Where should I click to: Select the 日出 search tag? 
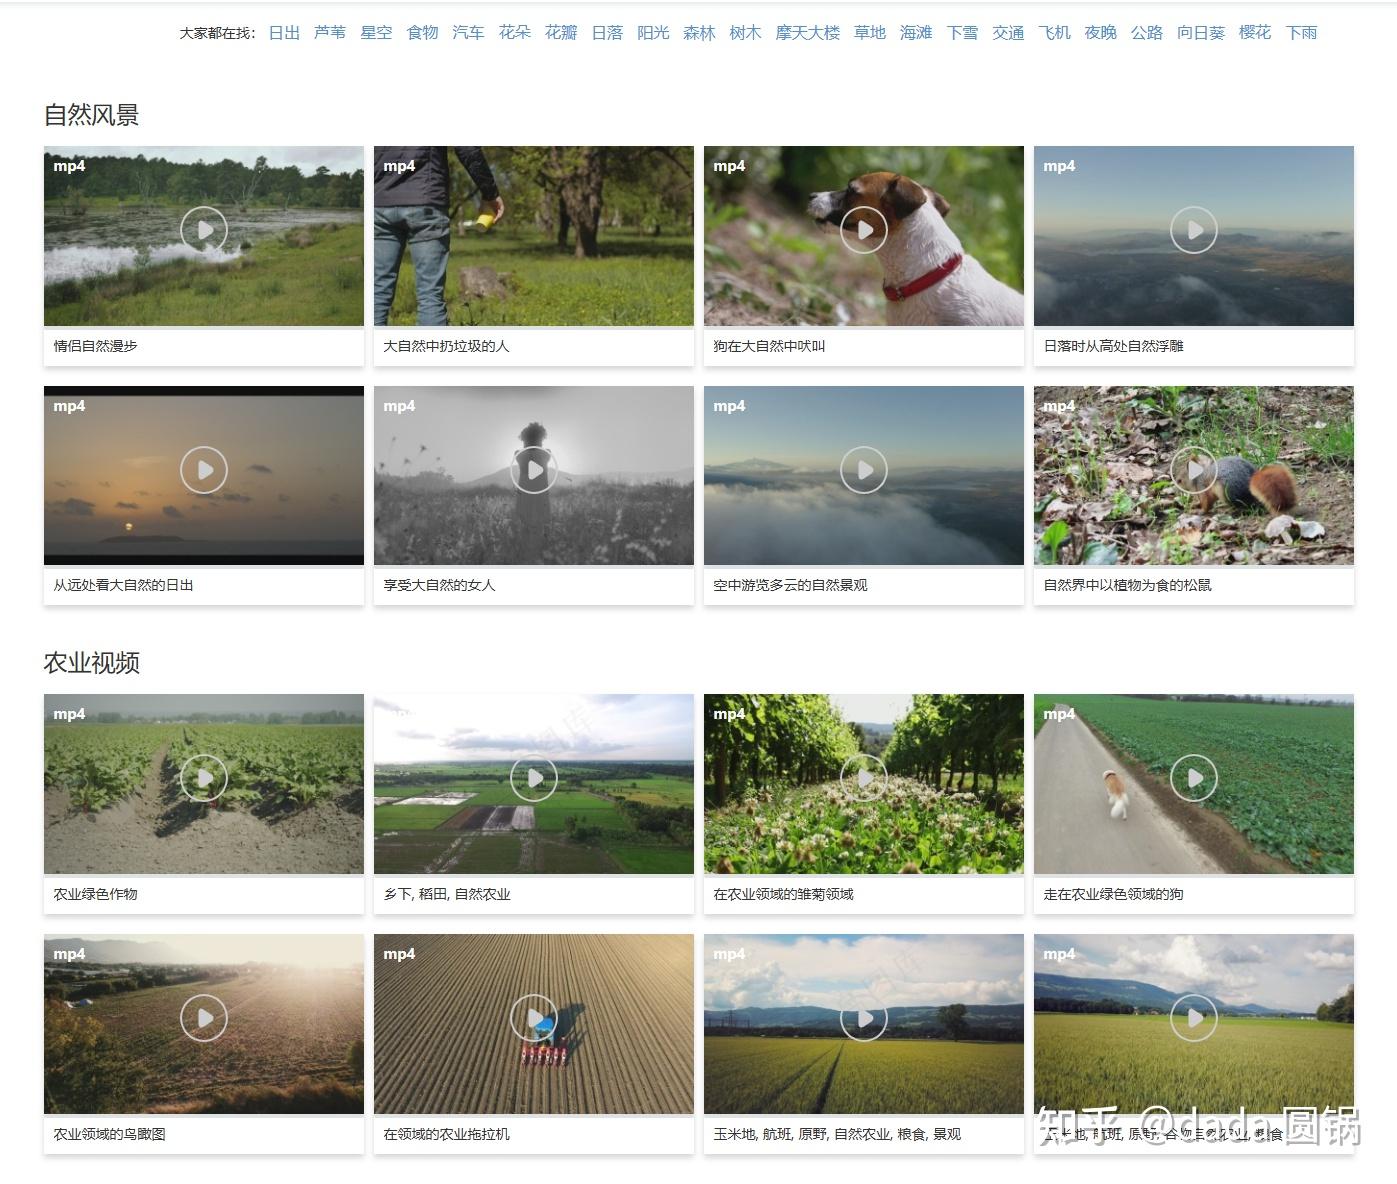pos(284,33)
